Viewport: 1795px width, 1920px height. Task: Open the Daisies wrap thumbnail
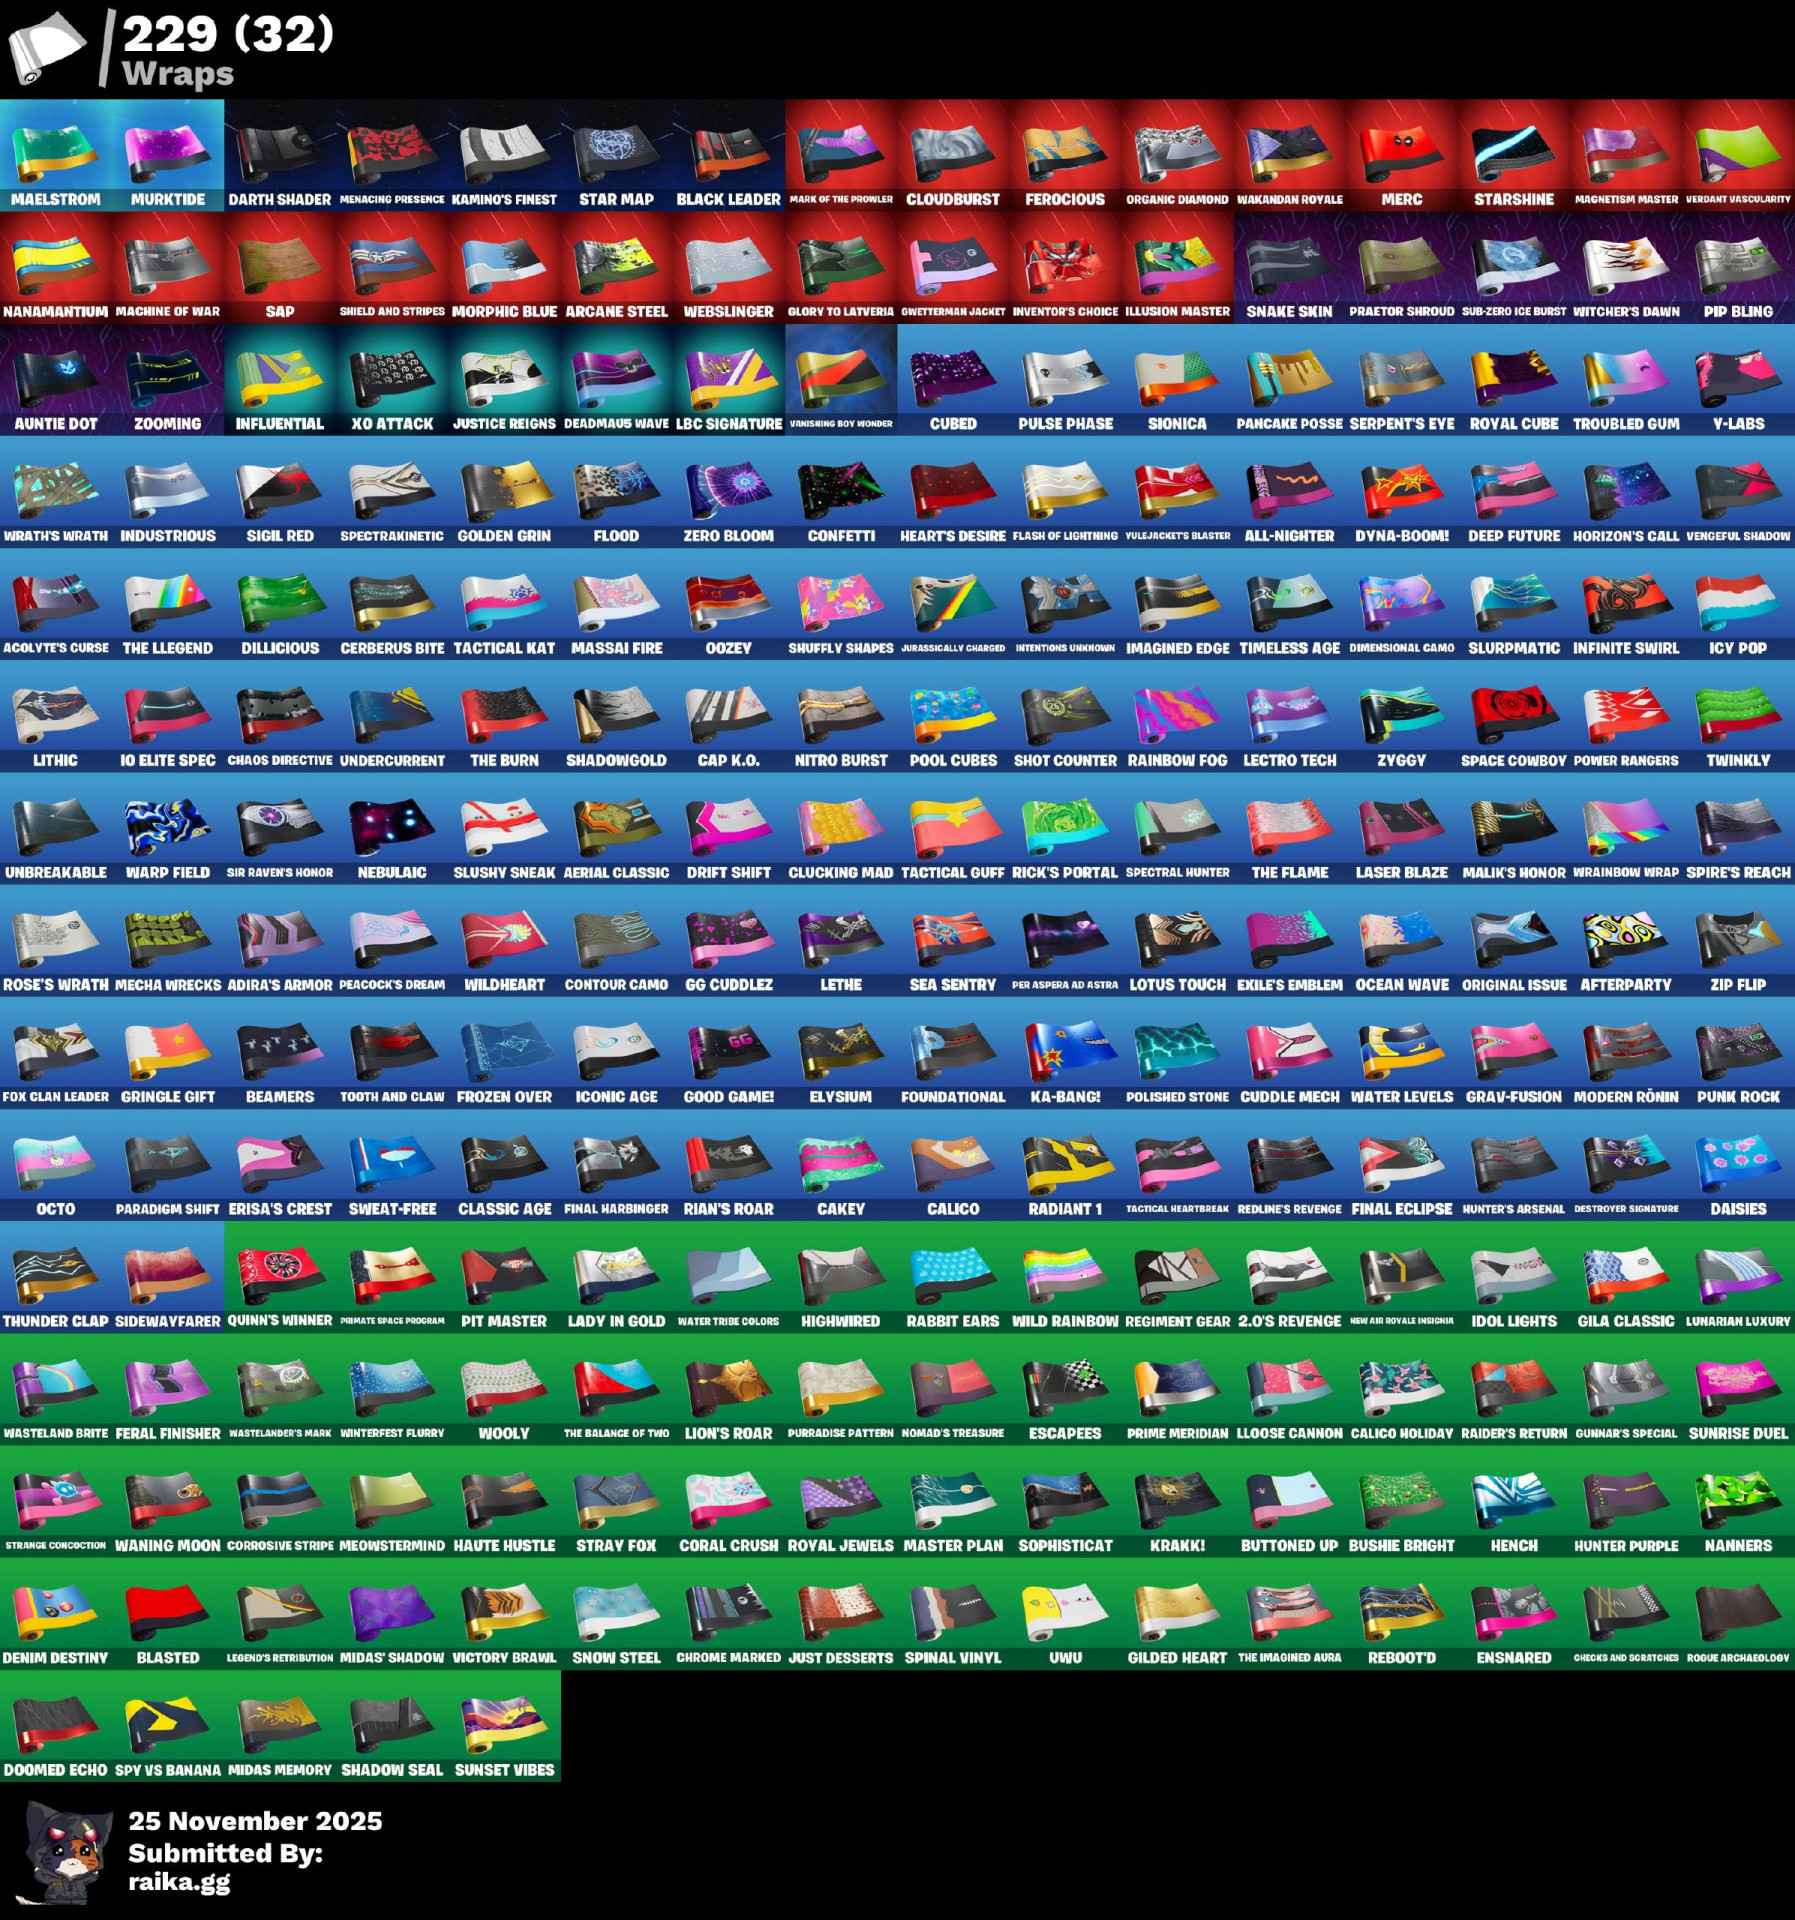click(1738, 1165)
